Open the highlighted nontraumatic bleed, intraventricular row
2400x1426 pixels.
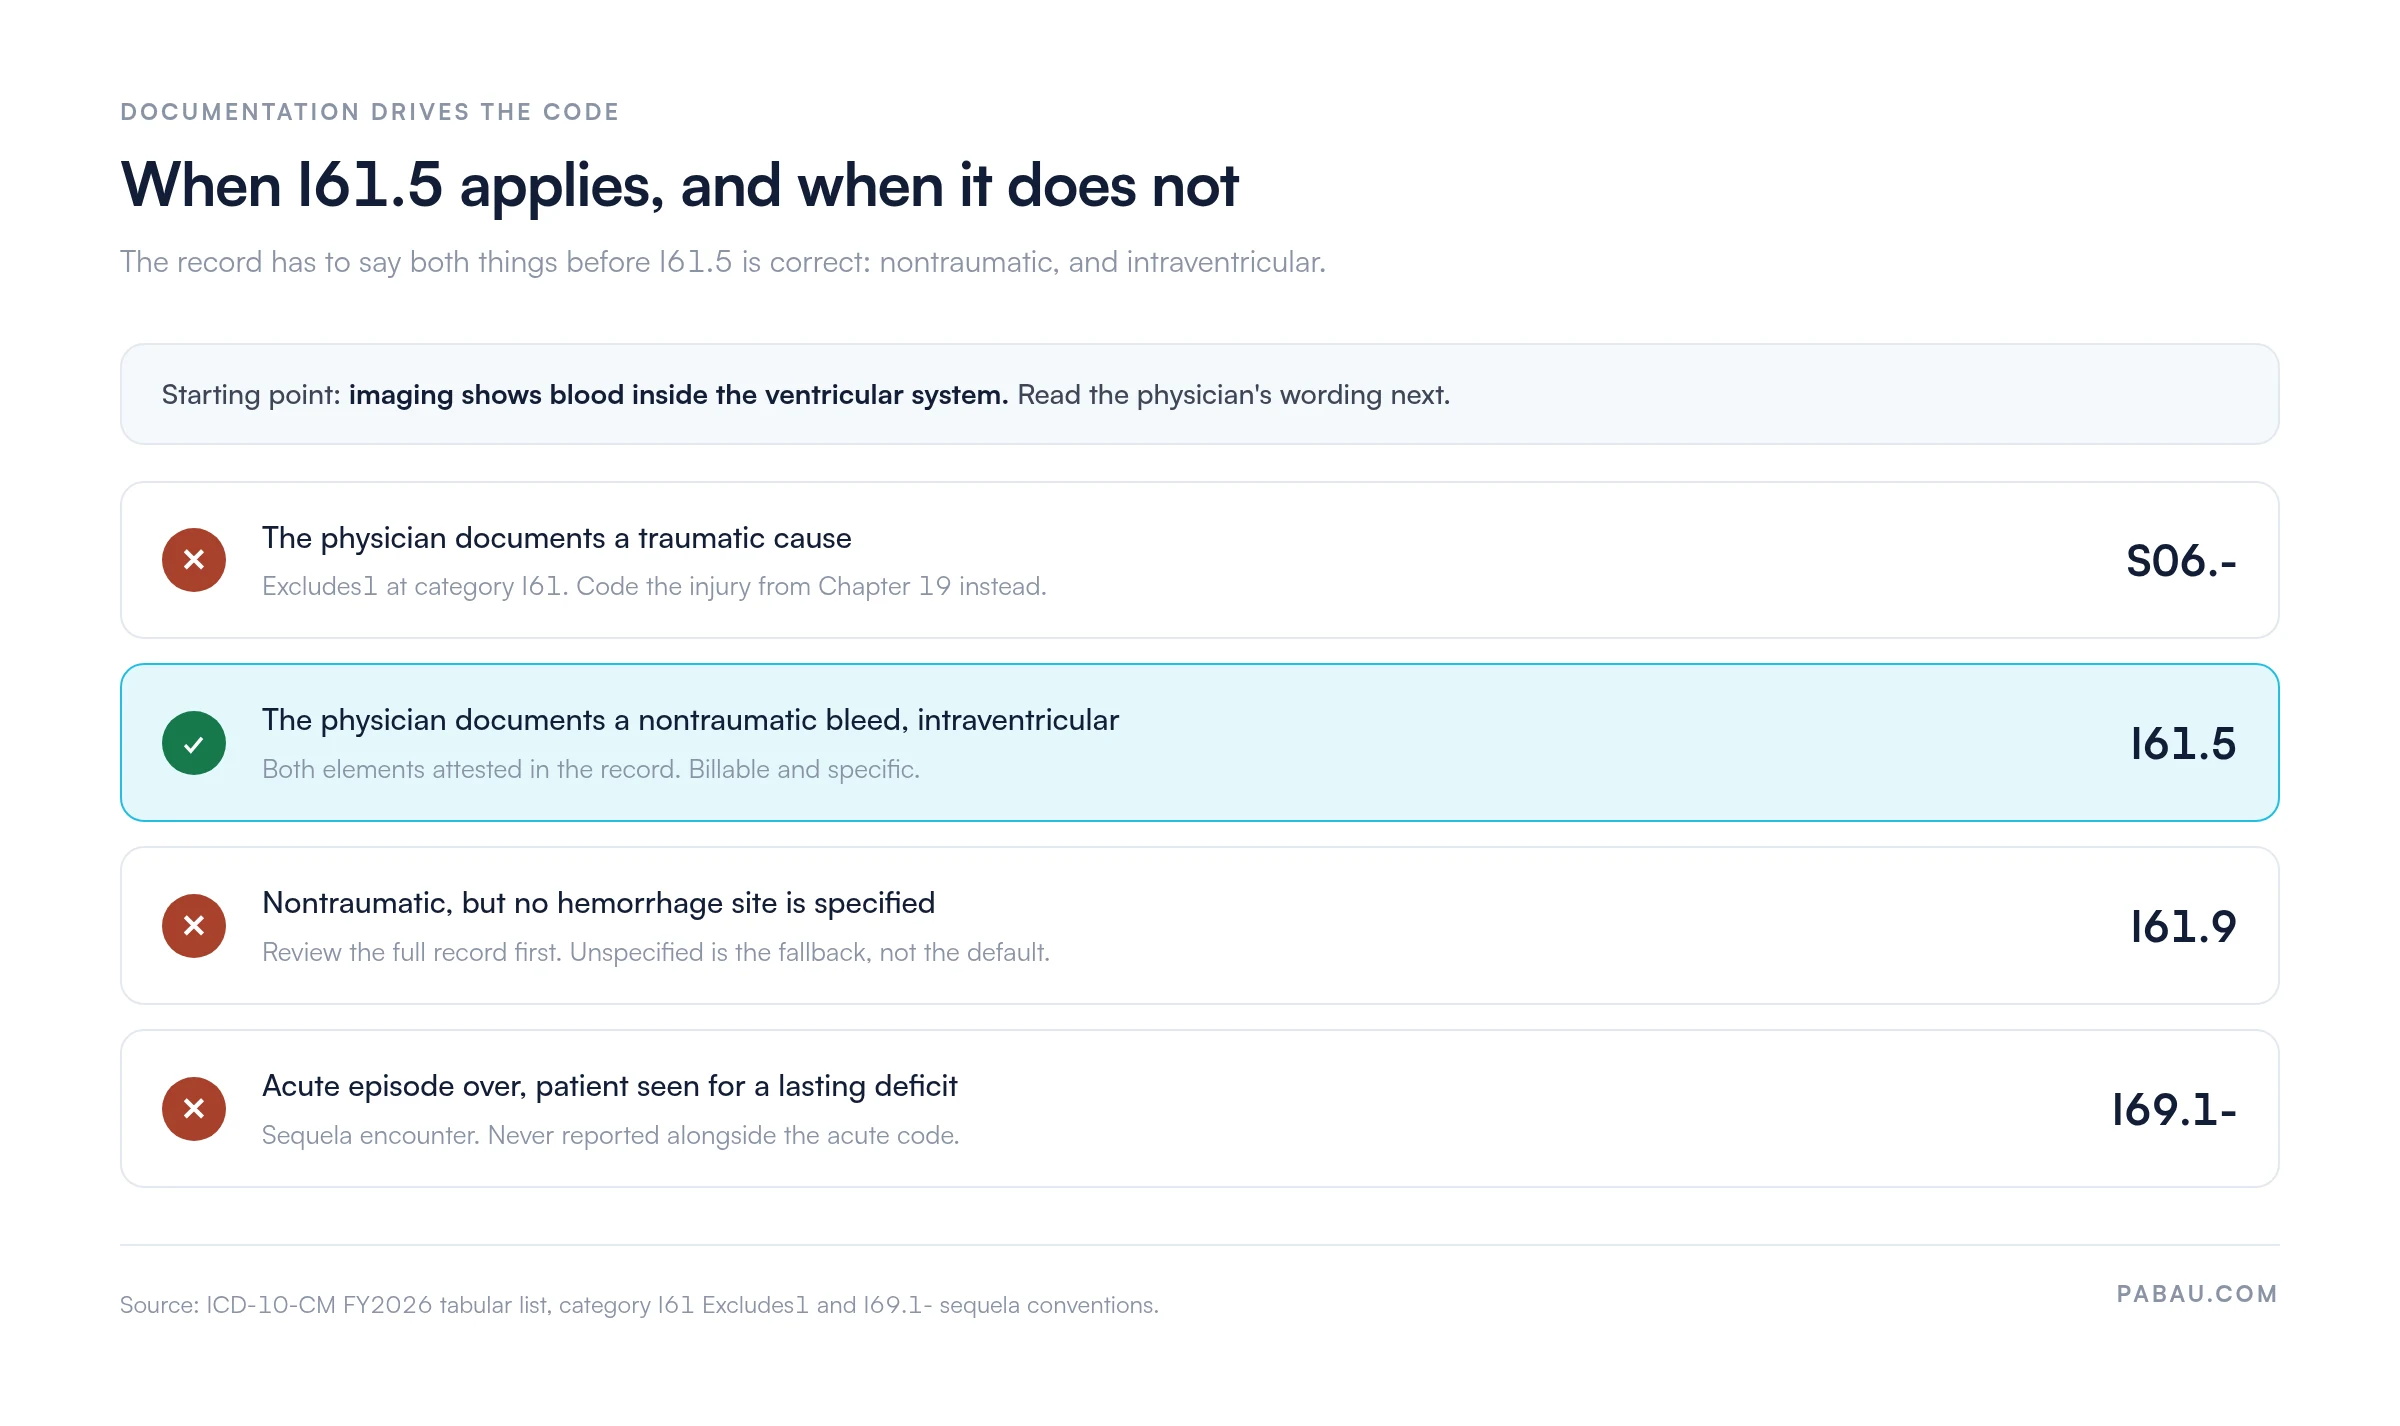[x=1200, y=743]
